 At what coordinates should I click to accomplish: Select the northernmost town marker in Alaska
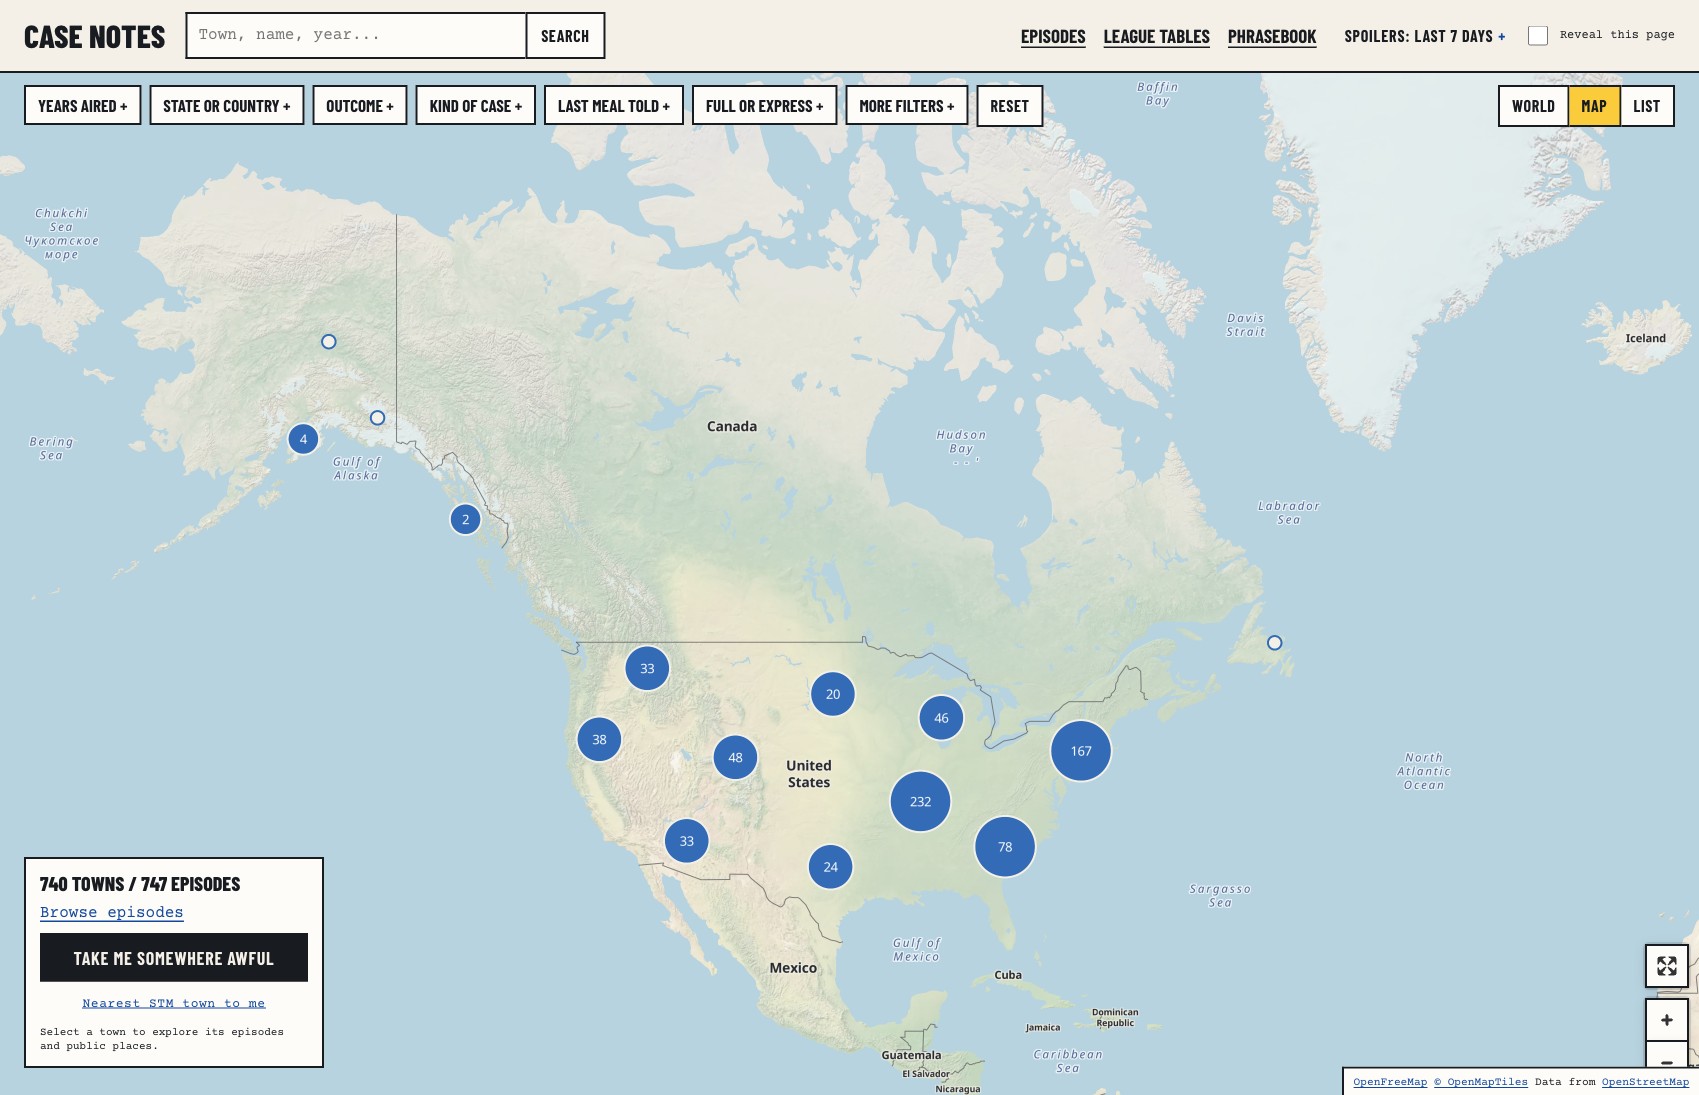coord(328,342)
